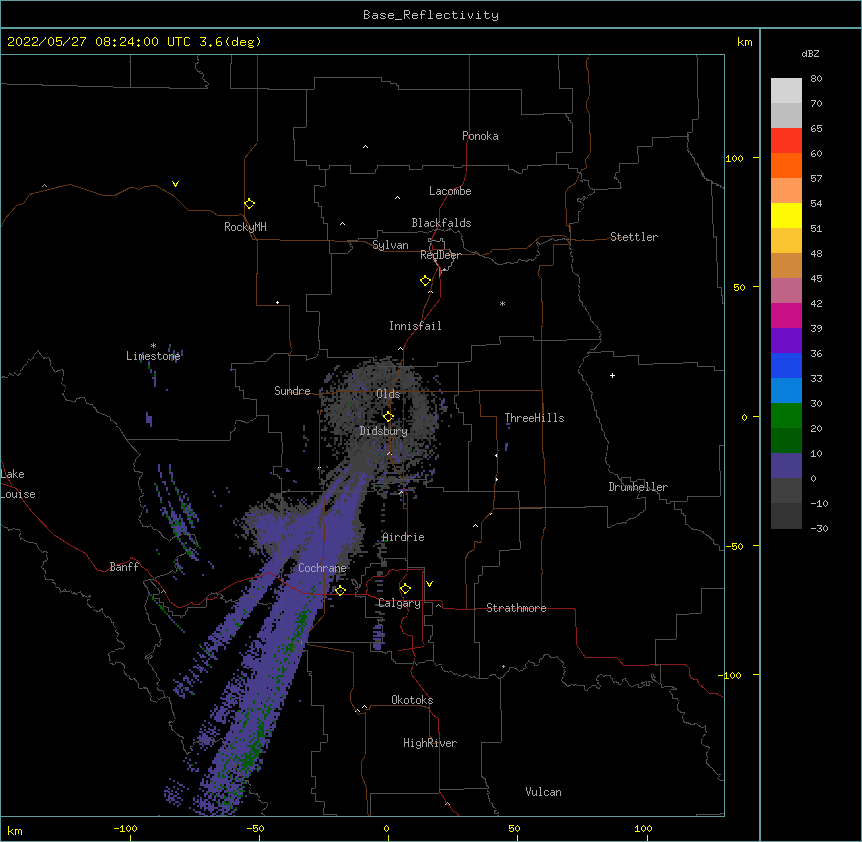The image size is (862, 842).
Task: Click the Limestone label
Action: (153, 356)
